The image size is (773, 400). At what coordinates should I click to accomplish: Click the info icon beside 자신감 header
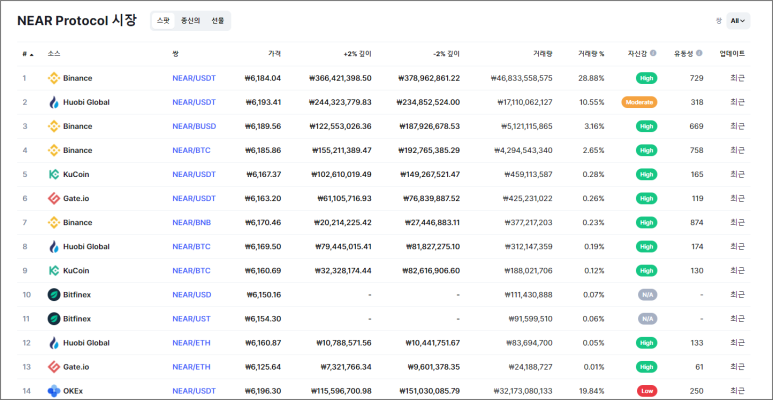653,53
